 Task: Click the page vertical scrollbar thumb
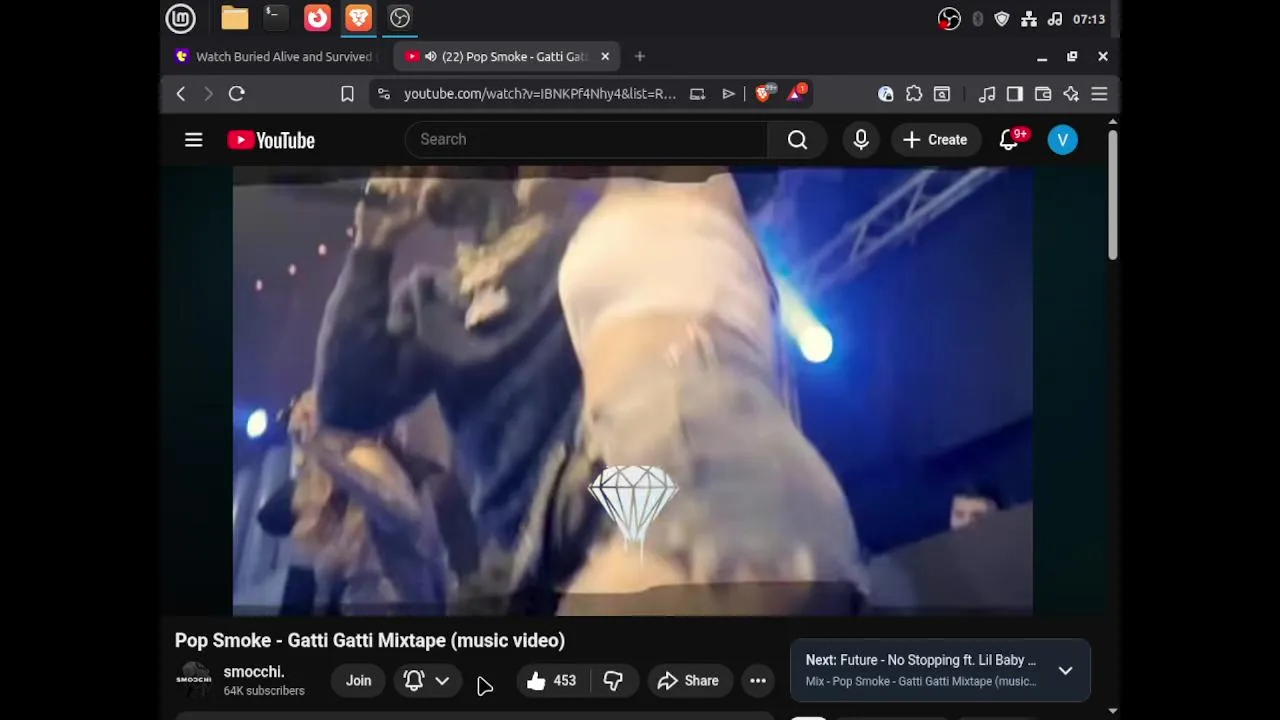(1112, 195)
